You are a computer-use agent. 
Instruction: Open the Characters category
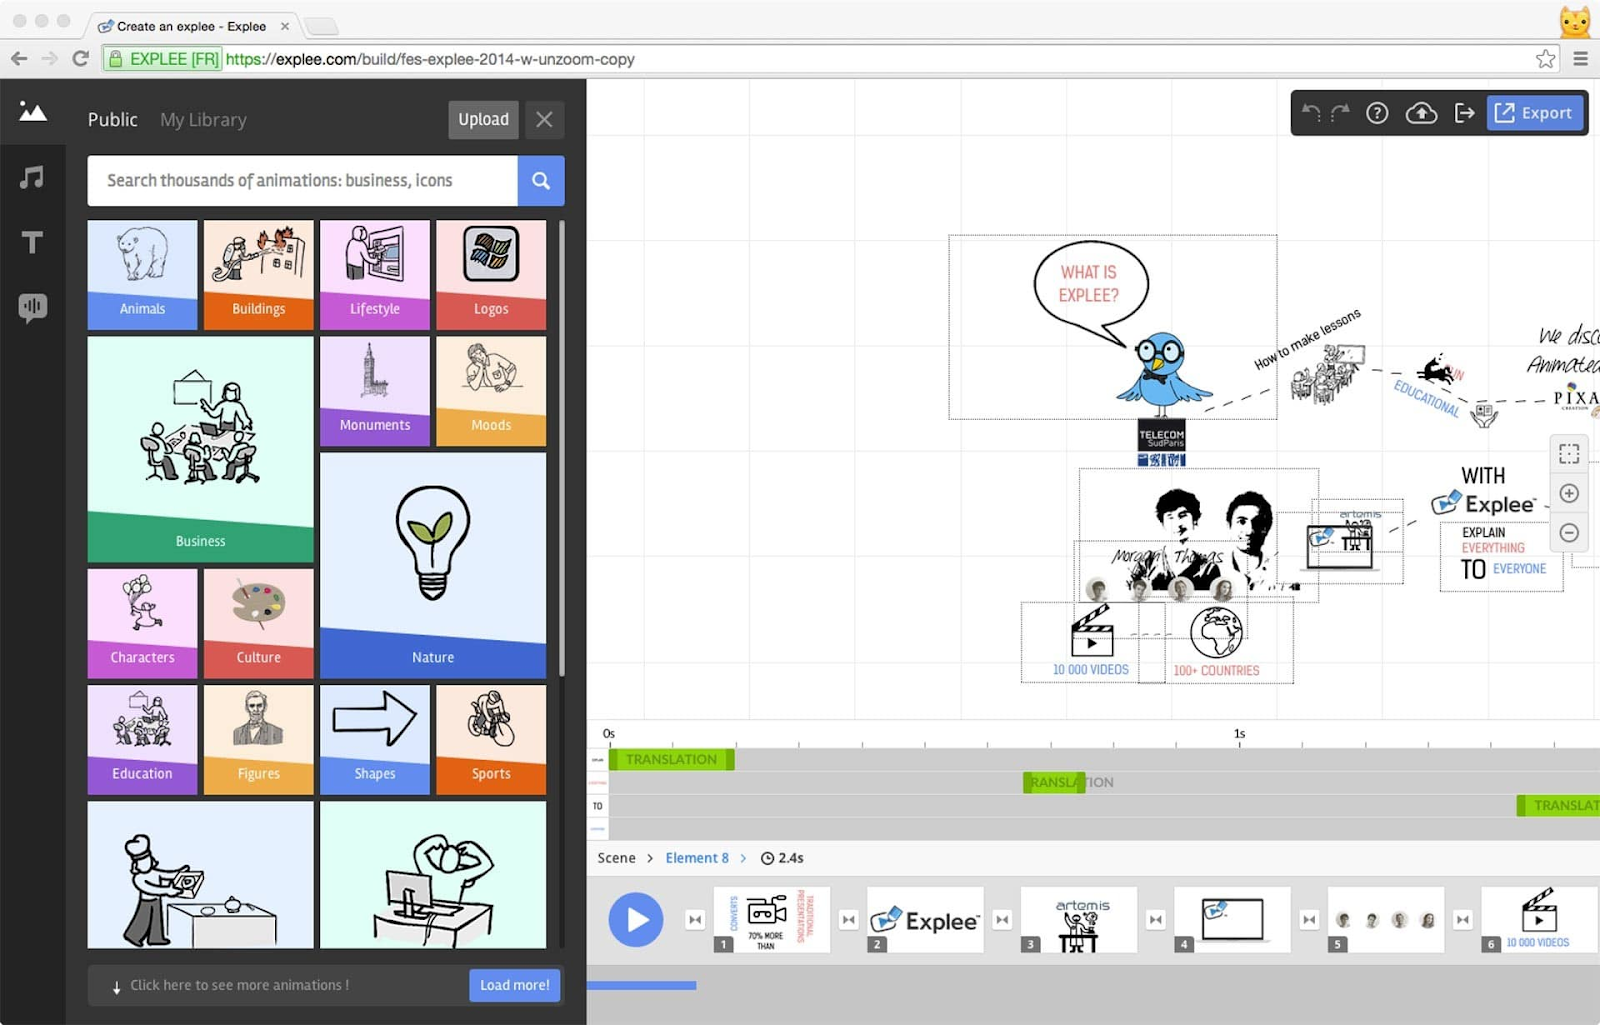tap(142, 624)
